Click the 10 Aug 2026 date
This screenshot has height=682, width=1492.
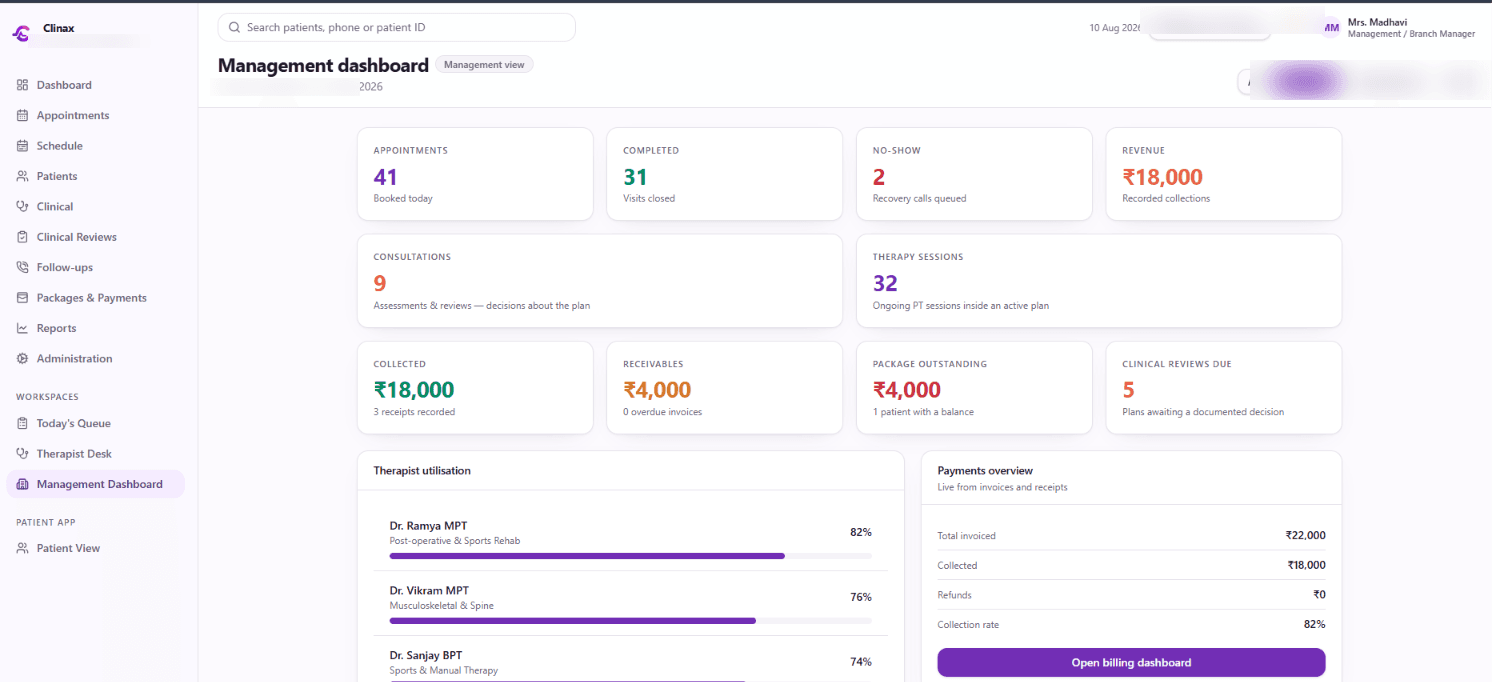click(1115, 28)
